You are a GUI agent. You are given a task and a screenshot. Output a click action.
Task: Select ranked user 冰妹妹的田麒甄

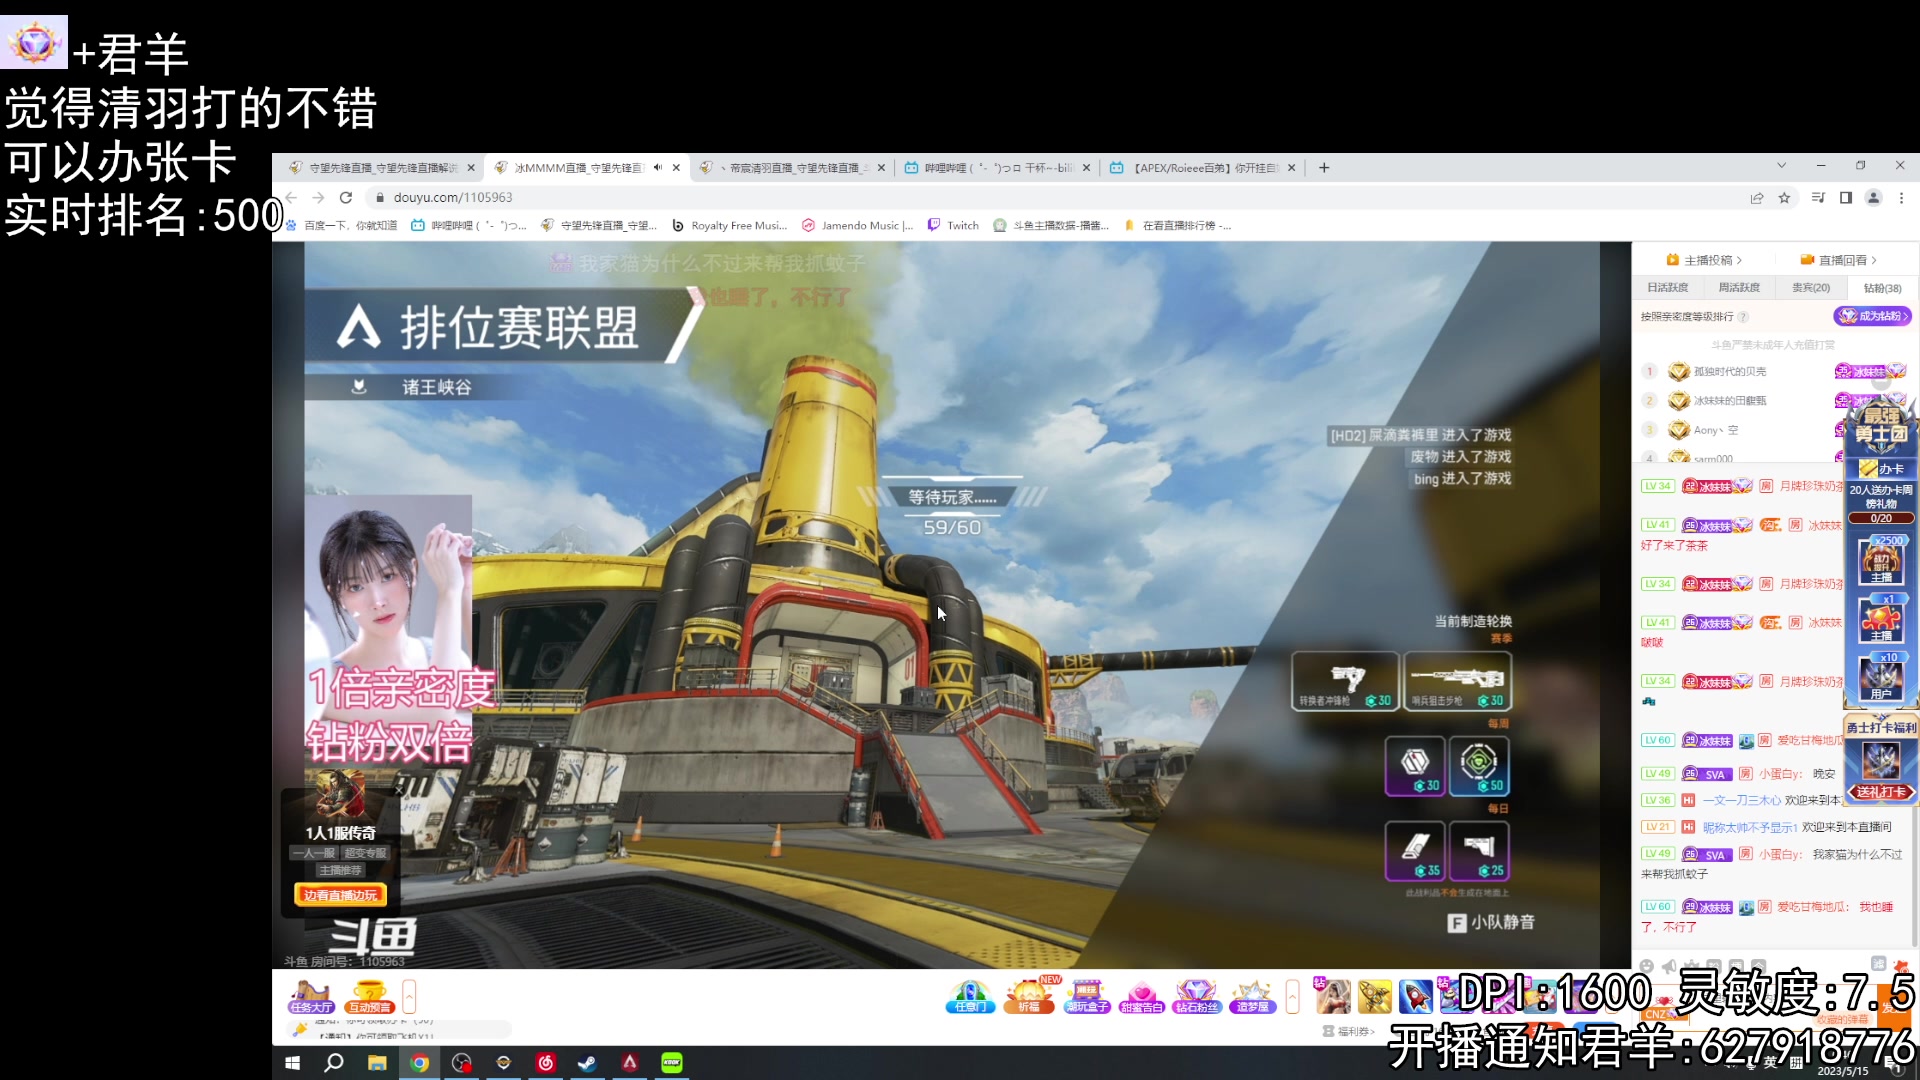coord(1730,401)
